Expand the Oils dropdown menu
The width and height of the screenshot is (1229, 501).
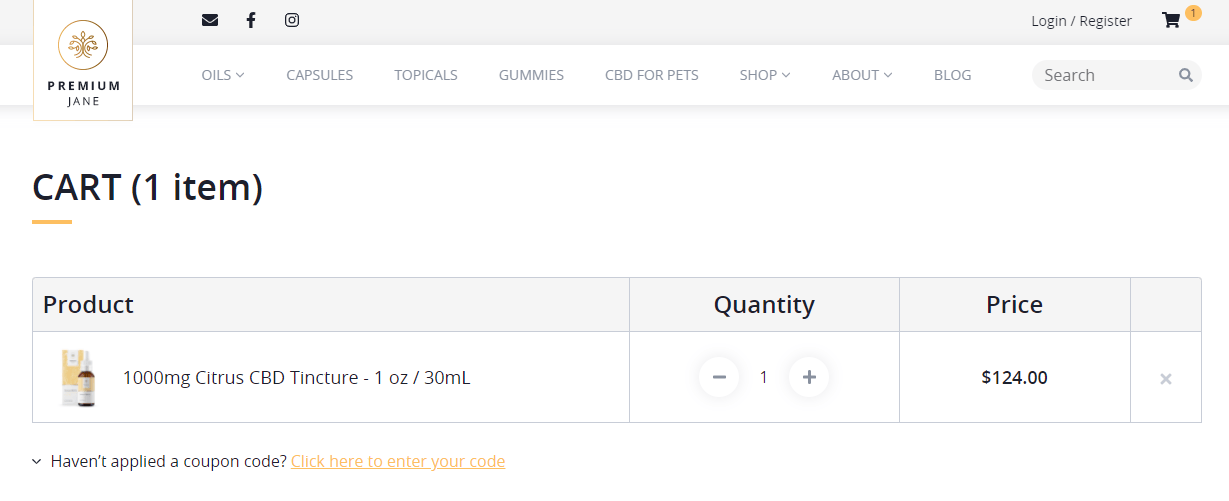(x=223, y=75)
